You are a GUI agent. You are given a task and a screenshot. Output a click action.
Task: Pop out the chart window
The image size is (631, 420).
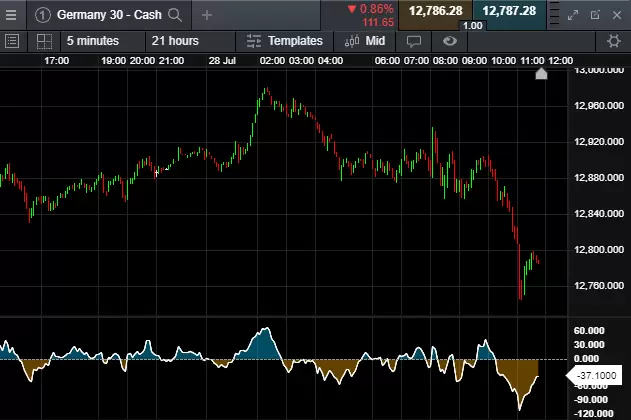[x=594, y=15]
